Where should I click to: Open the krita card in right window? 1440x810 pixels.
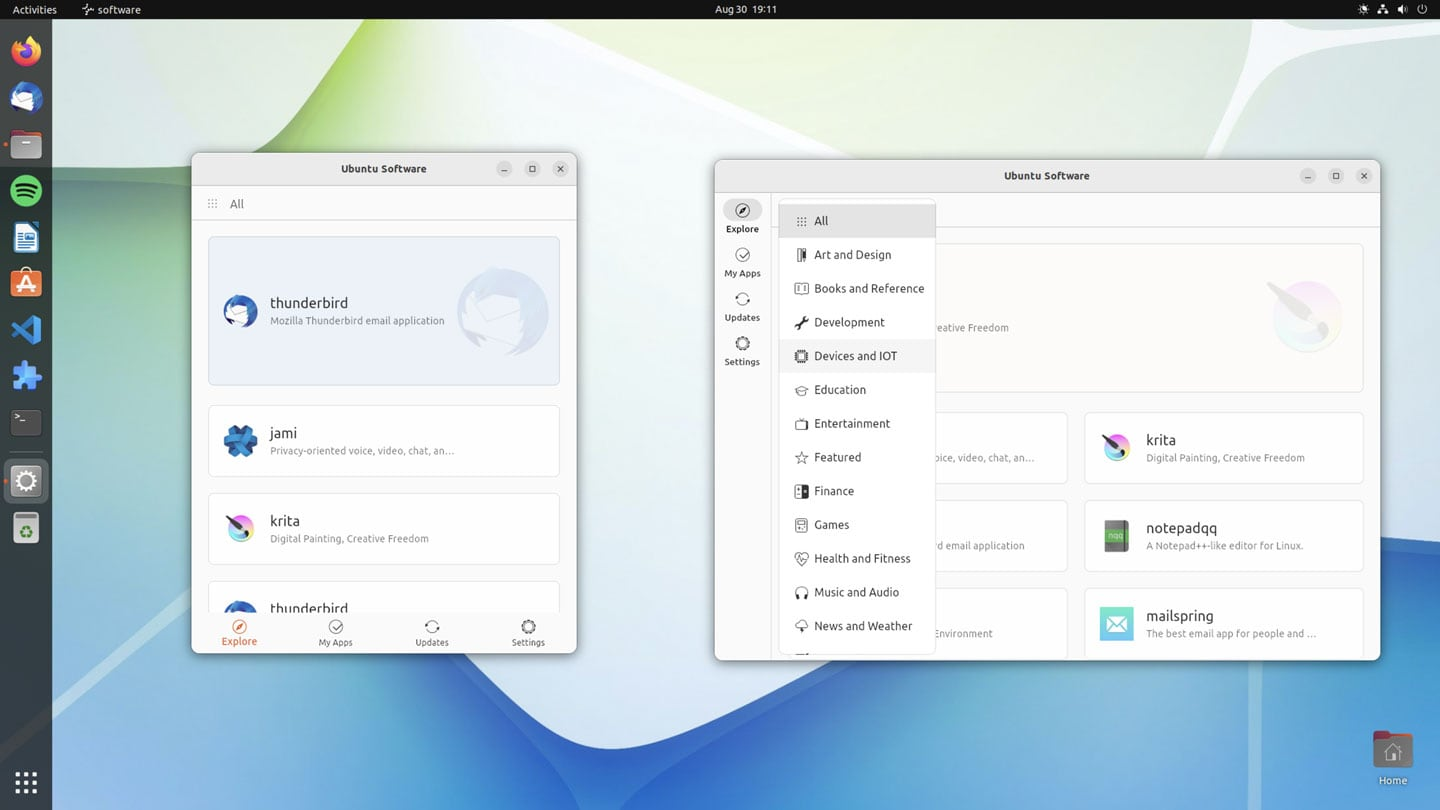point(1224,448)
